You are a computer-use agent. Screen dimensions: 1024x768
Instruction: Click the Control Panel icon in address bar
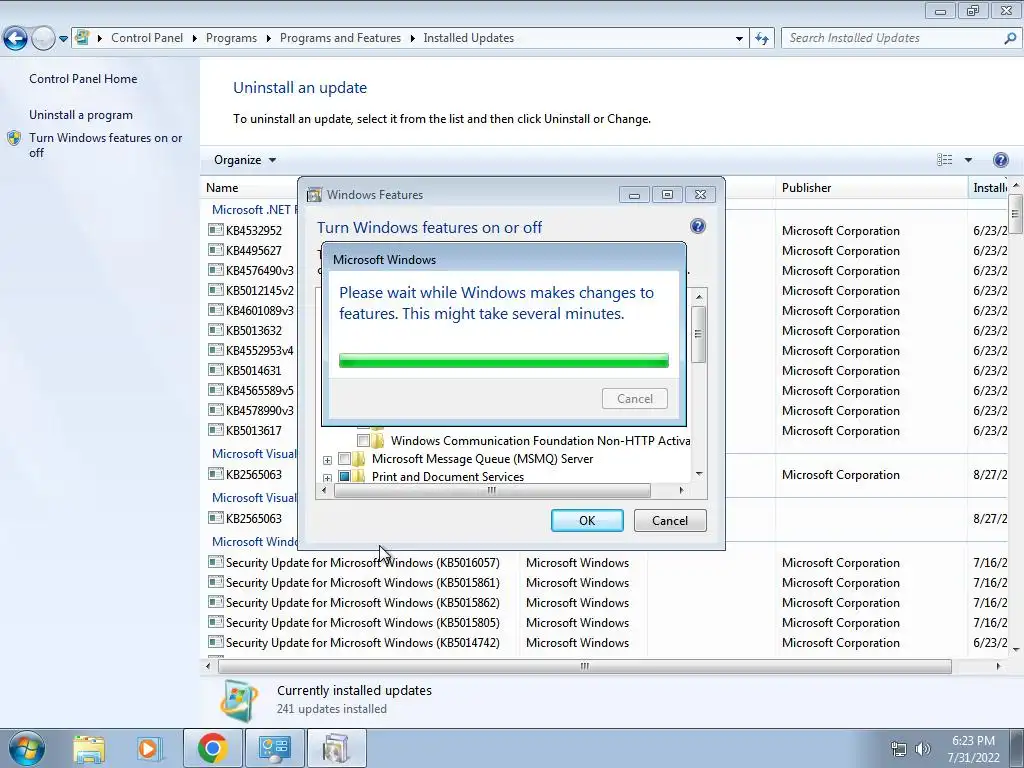pos(82,38)
